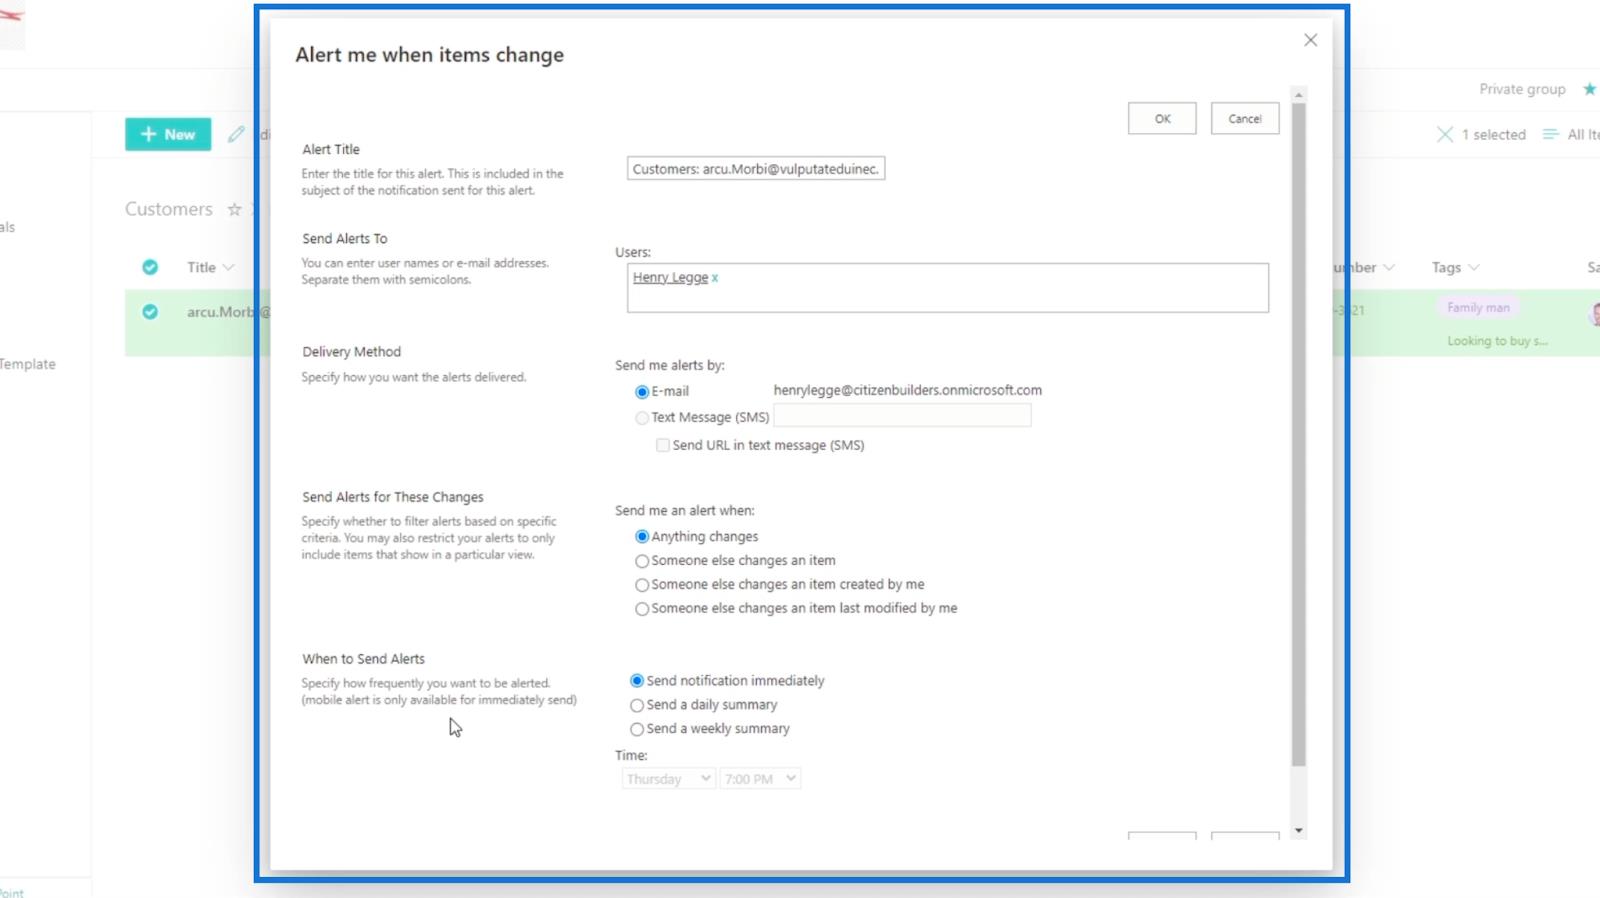Click the Customers list heading
Image resolution: width=1600 pixels, height=898 pixels.
pyautogui.click(x=169, y=209)
